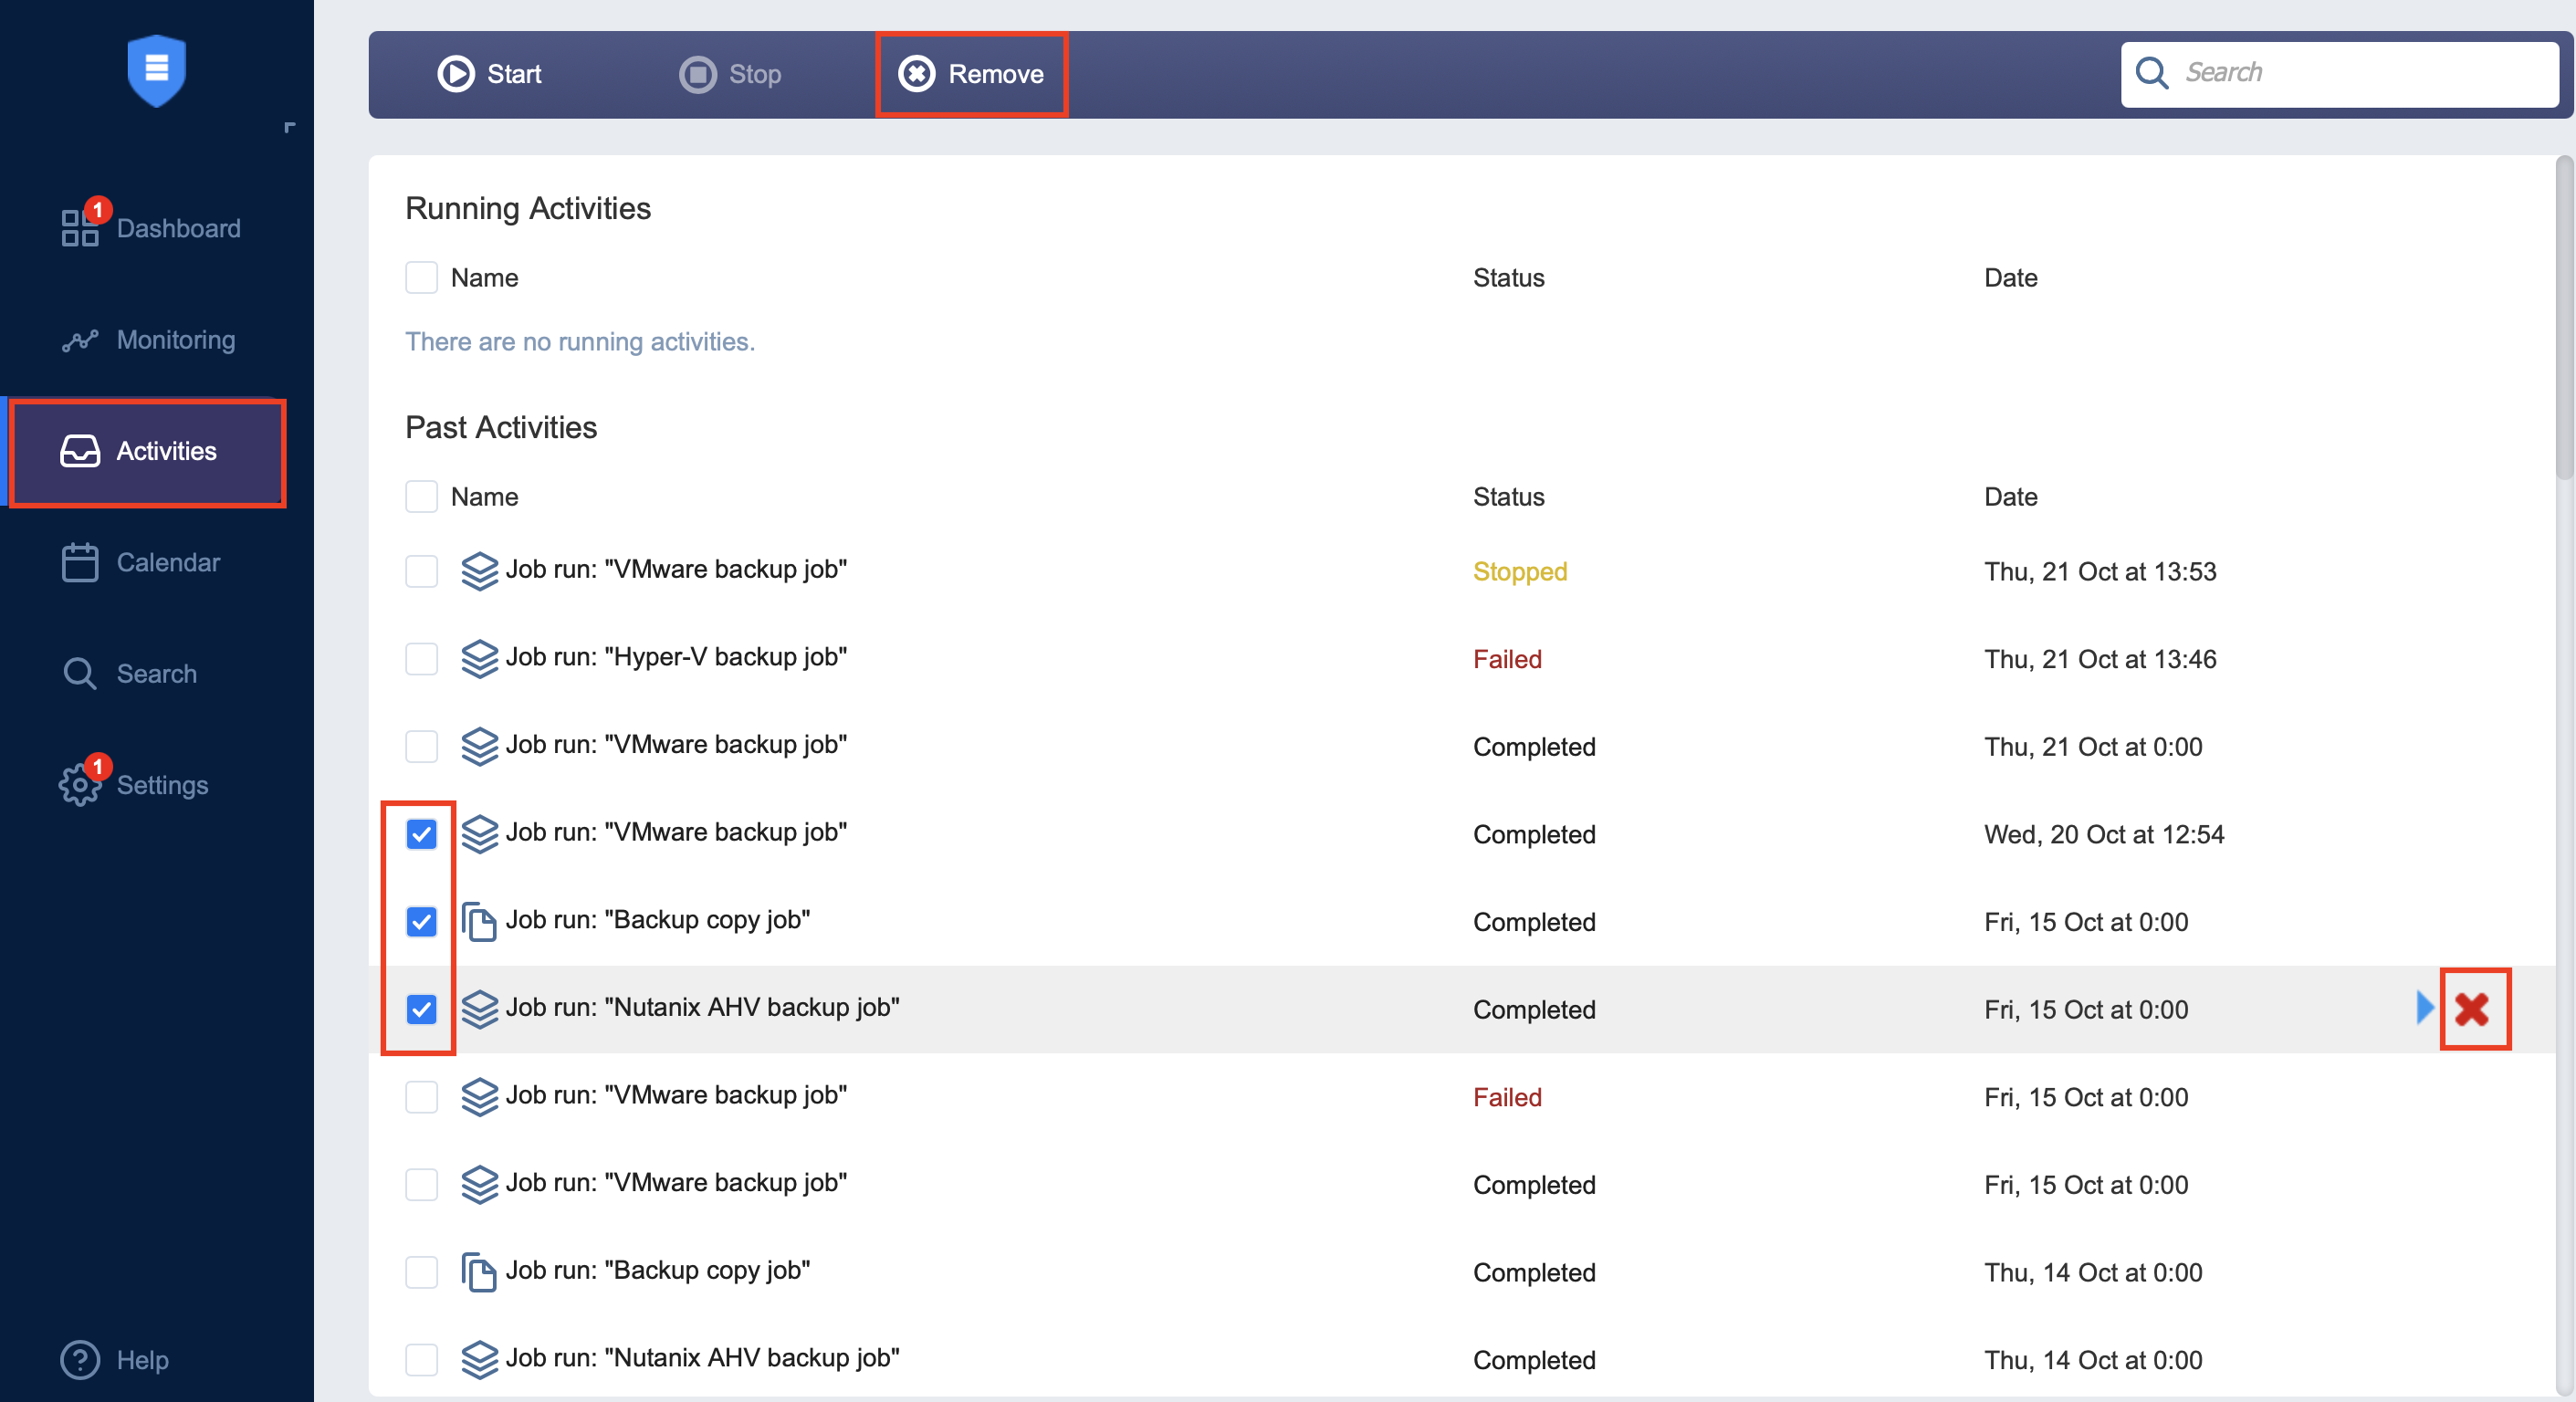
Task: Click date Wed, 20 Oct at 12:54
Action: click(2104, 835)
